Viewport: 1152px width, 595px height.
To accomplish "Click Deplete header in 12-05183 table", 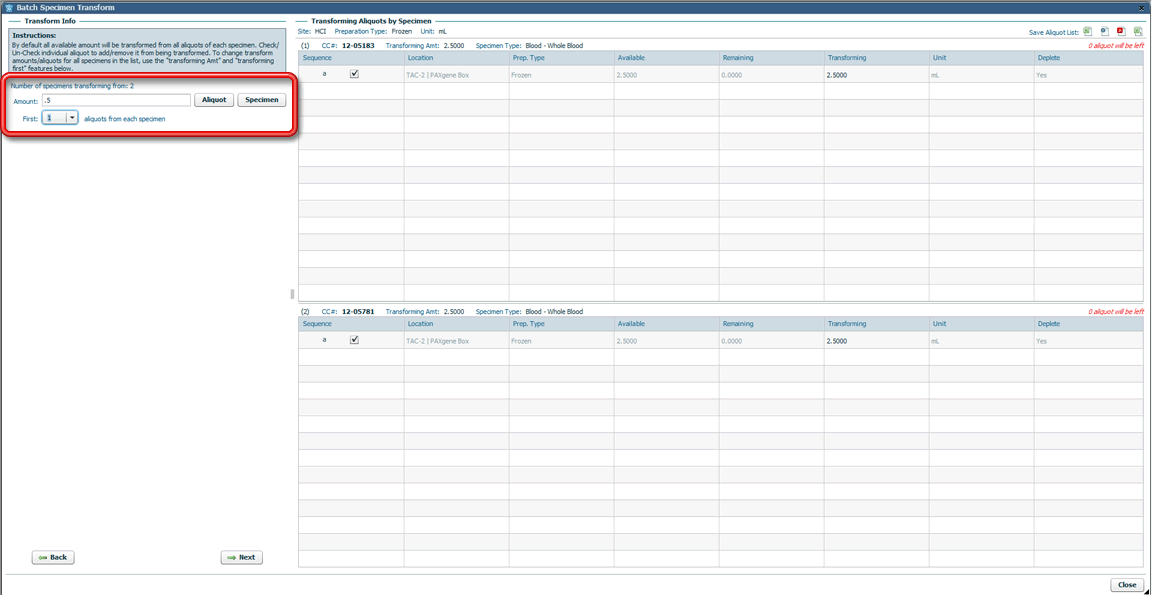I will tap(1089, 57).
